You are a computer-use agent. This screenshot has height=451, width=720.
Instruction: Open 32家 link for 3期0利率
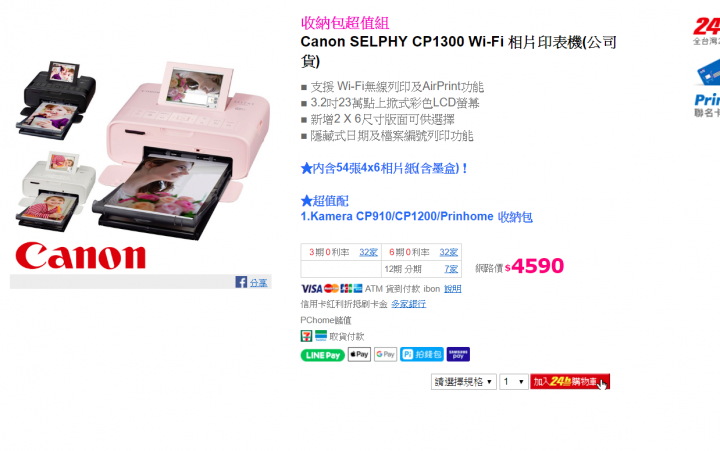(x=368, y=252)
